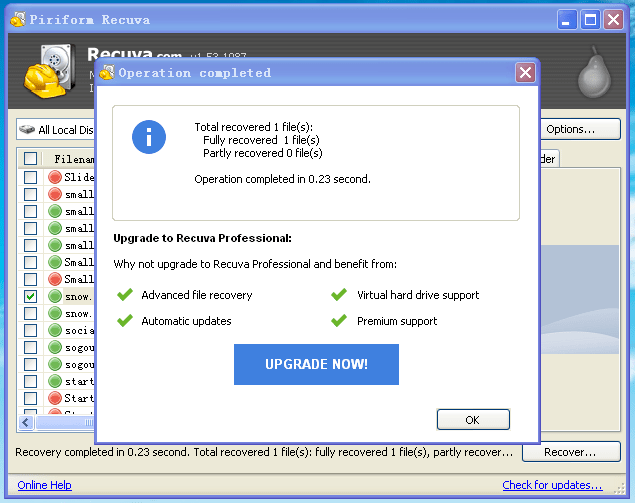Image resolution: width=635 pixels, height=503 pixels.
Task: Open the All Local Disks drive dropdown
Action: tap(58, 130)
